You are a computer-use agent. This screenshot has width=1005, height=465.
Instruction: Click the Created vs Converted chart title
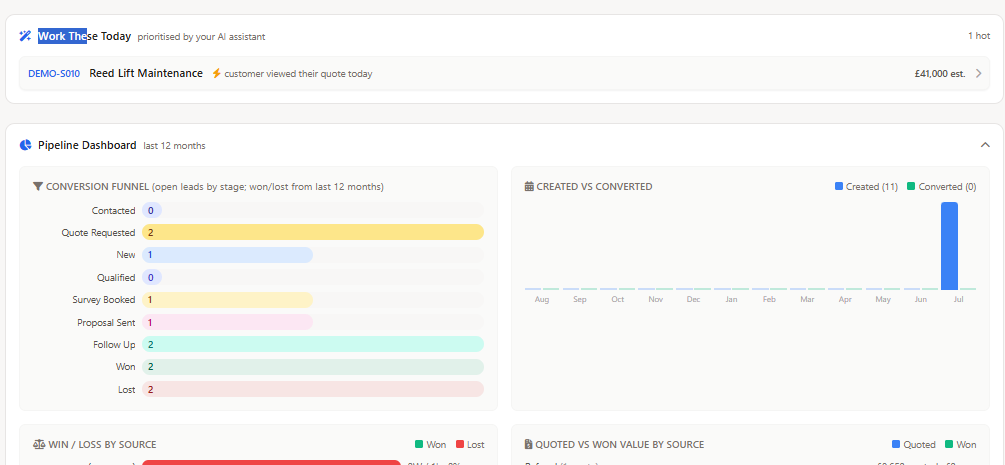594,187
